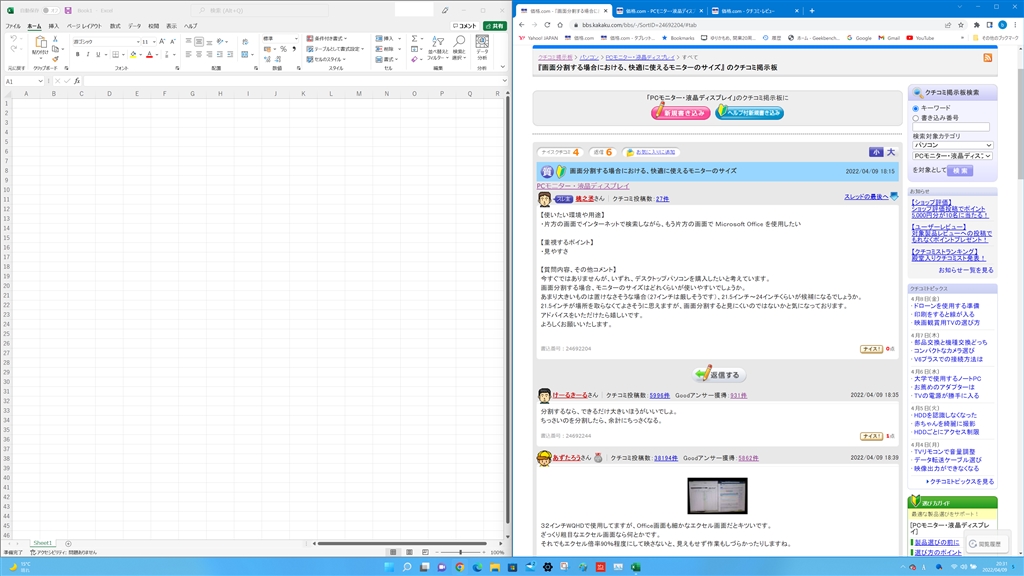1024x576 pixels.
Task: Click the comma style icon in Excel
Action: [294, 49]
